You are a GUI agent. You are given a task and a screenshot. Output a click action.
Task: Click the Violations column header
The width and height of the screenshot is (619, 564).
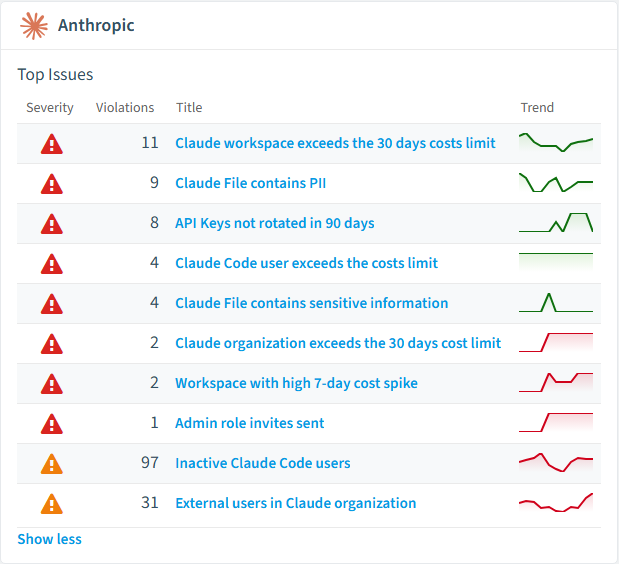(x=125, y=108)
